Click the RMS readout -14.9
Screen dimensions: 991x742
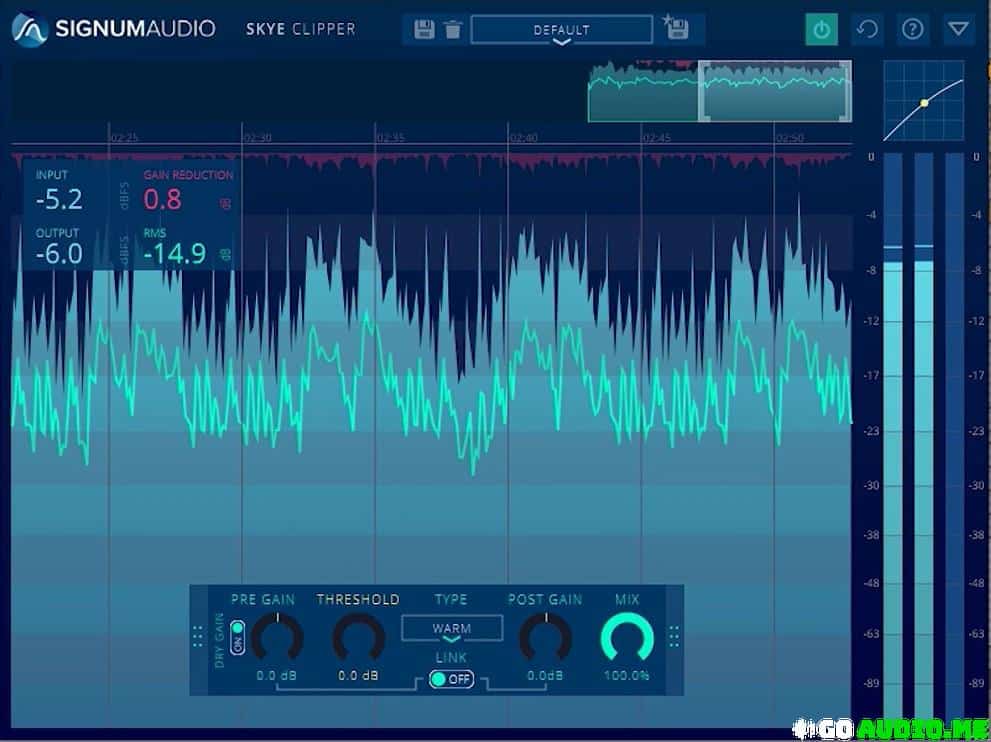(175, 254)
